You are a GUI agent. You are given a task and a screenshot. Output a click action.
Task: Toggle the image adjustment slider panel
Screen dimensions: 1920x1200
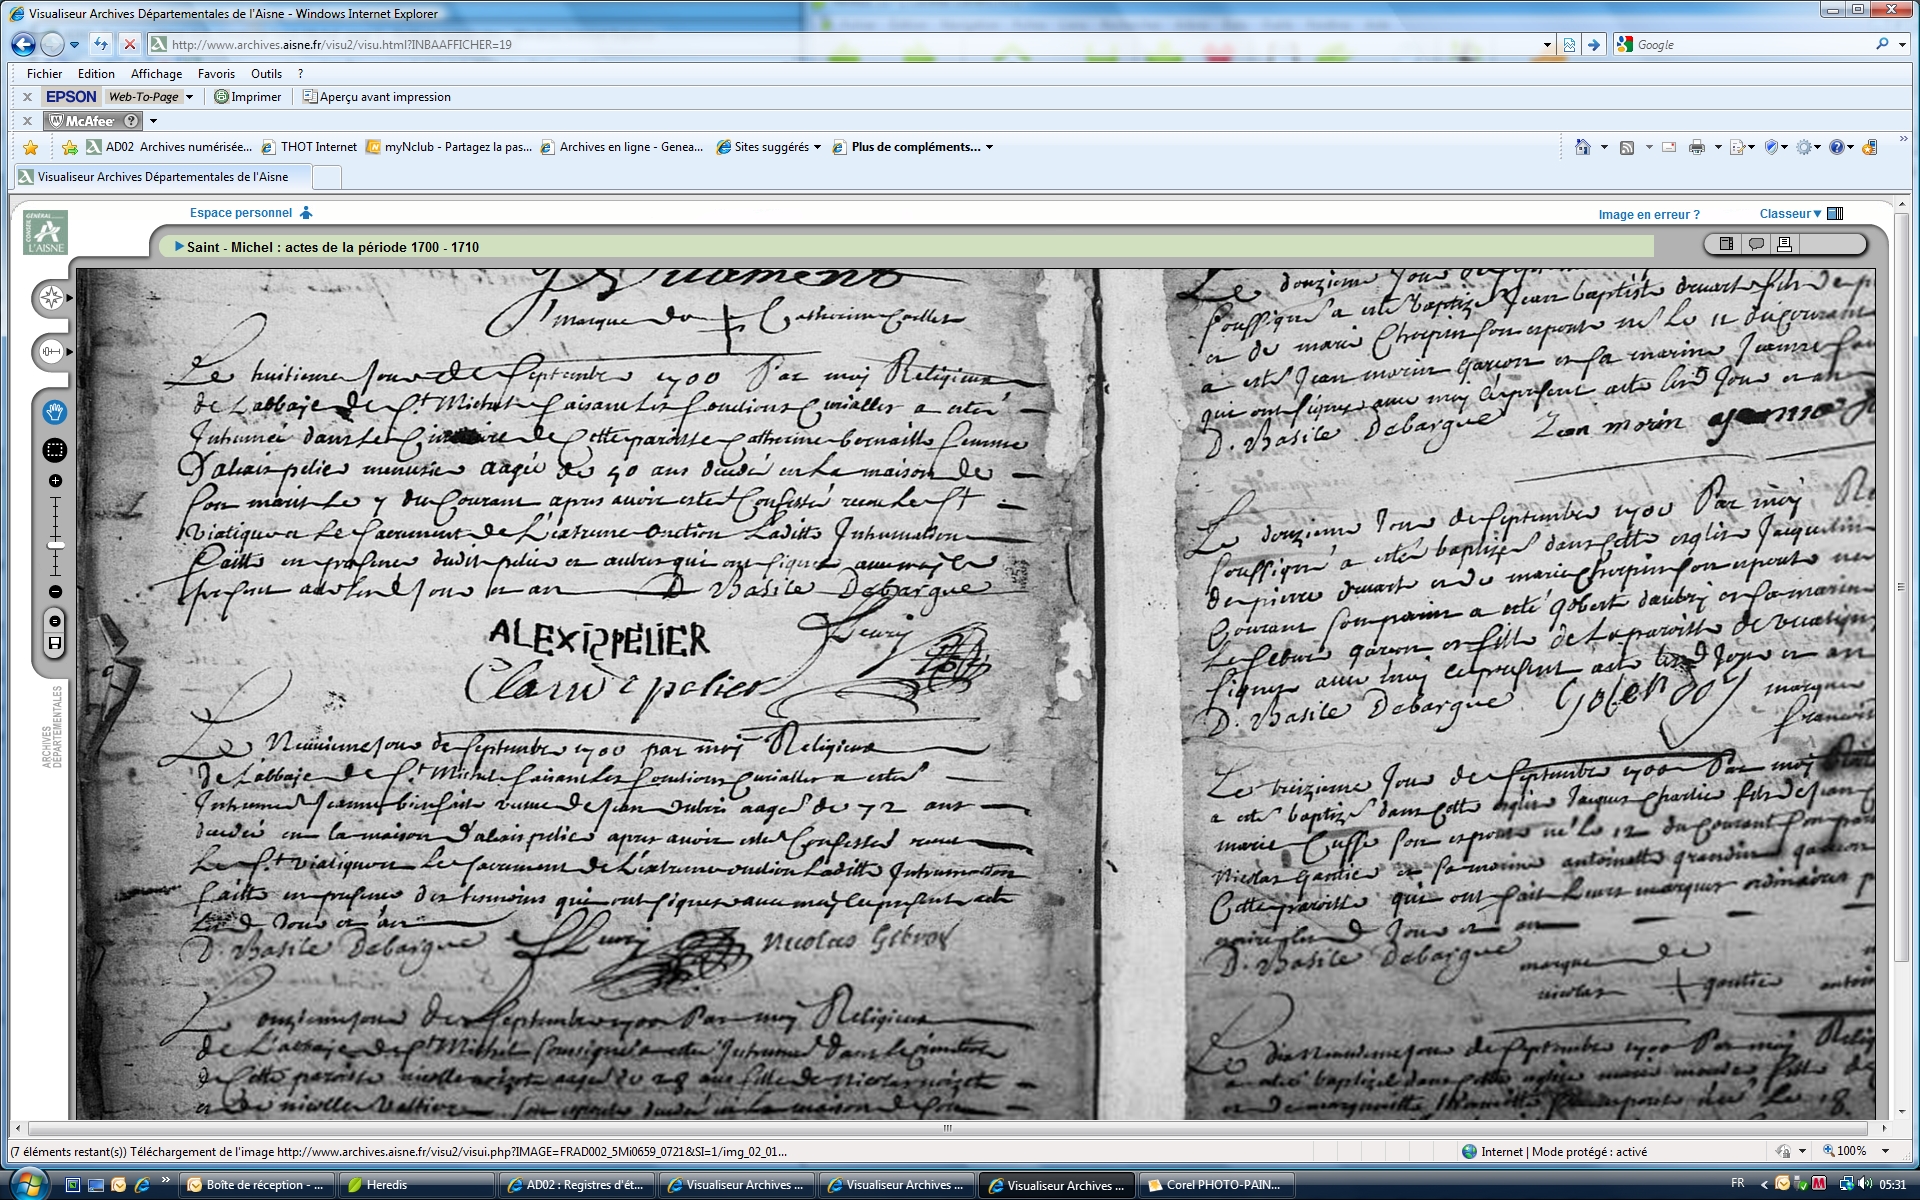click(x=51, y=352)
